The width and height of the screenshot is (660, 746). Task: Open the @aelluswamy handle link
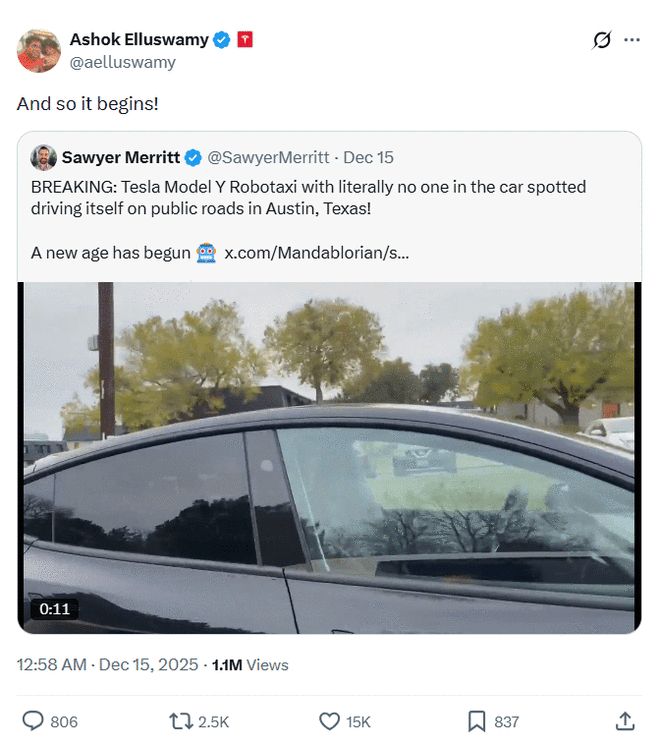[122, 62]
